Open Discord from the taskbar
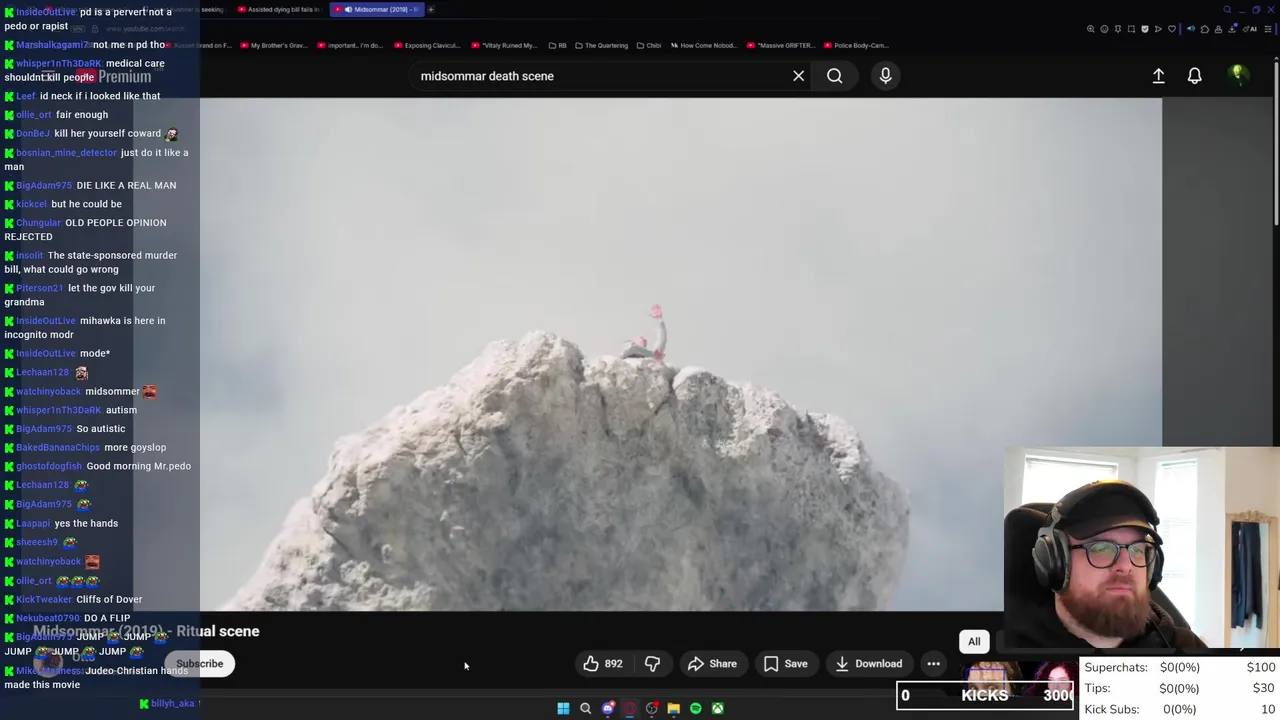 click(x=607, y=708)
